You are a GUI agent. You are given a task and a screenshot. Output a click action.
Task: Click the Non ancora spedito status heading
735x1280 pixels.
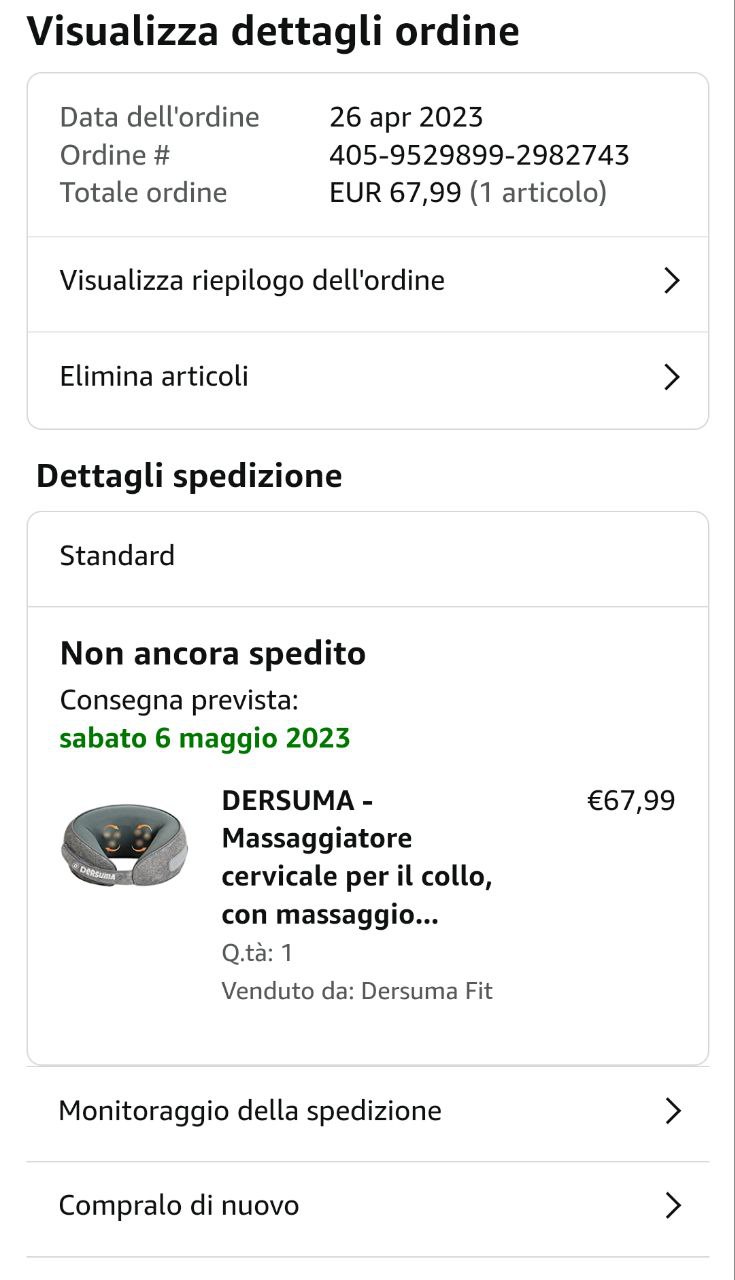pyautogui.click(x=213, y=654)
